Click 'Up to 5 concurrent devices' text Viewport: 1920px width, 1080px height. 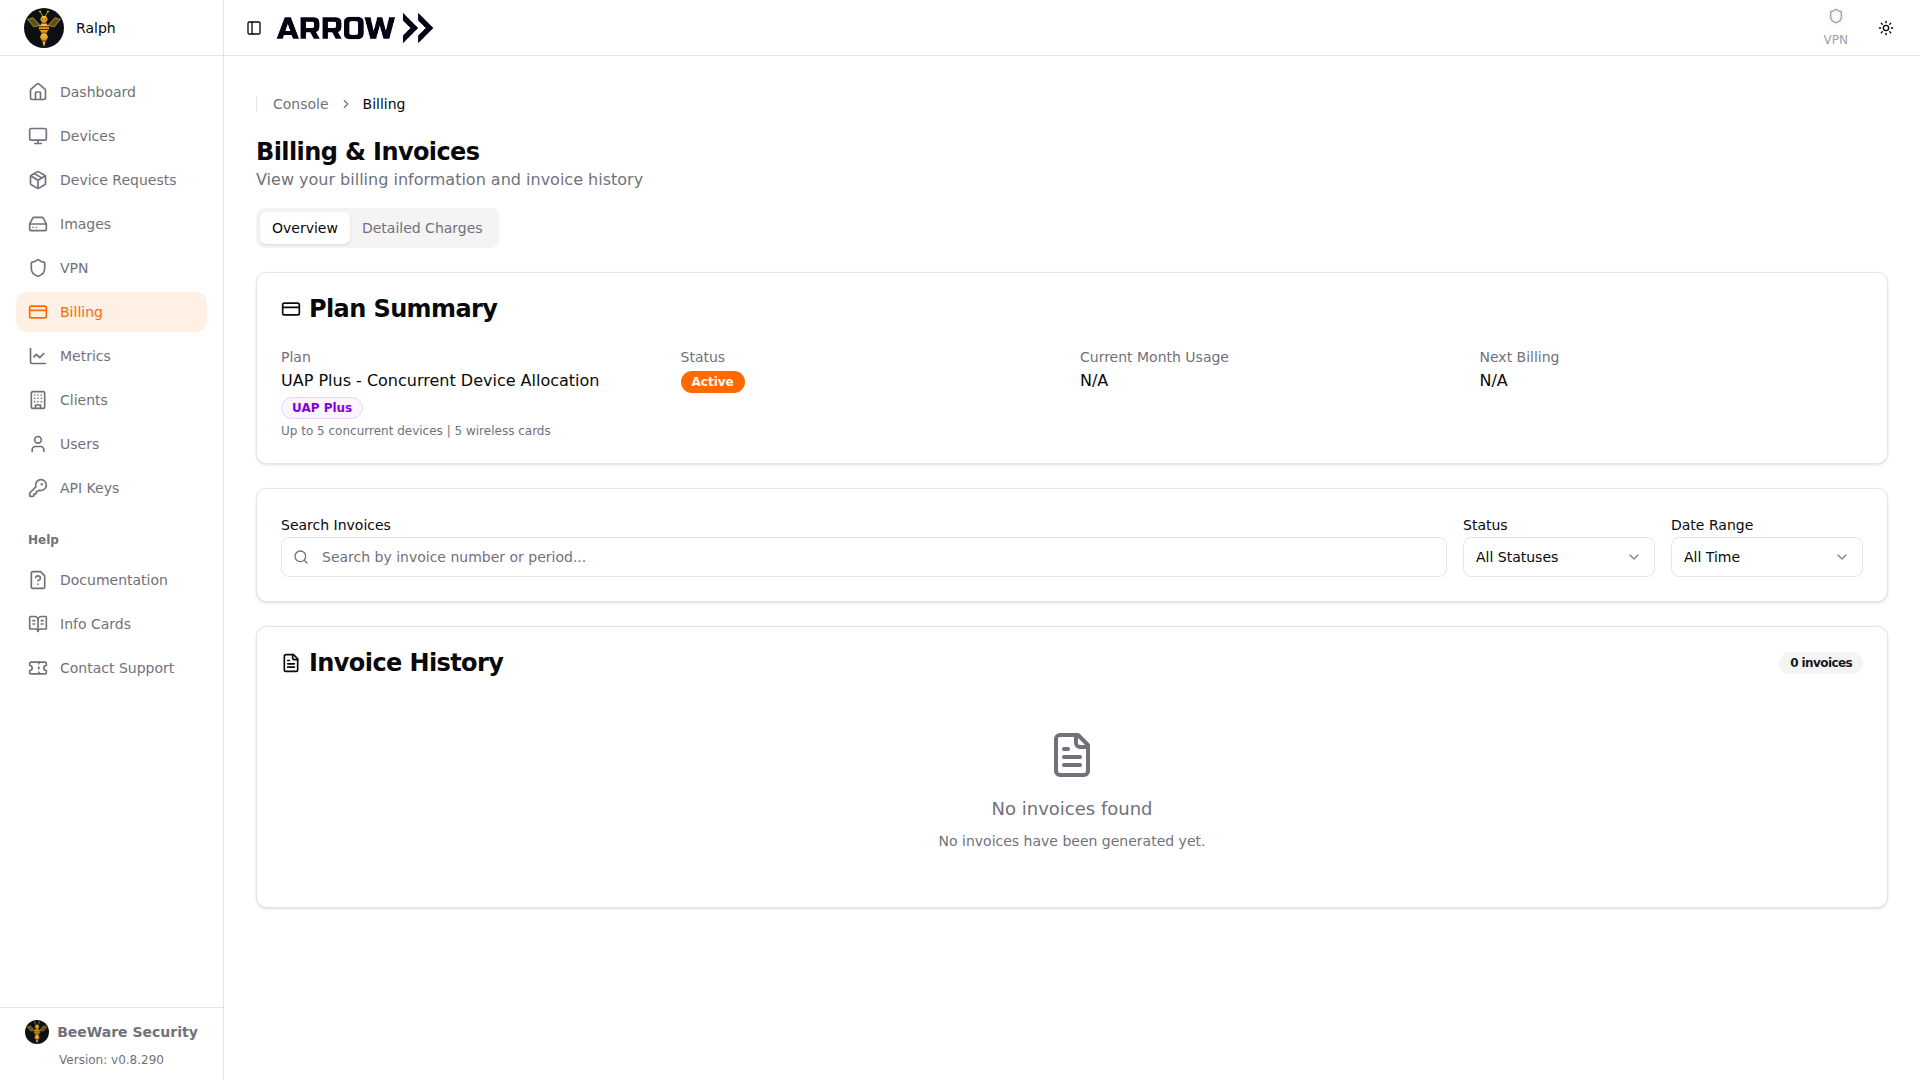(x=361, y=431)
